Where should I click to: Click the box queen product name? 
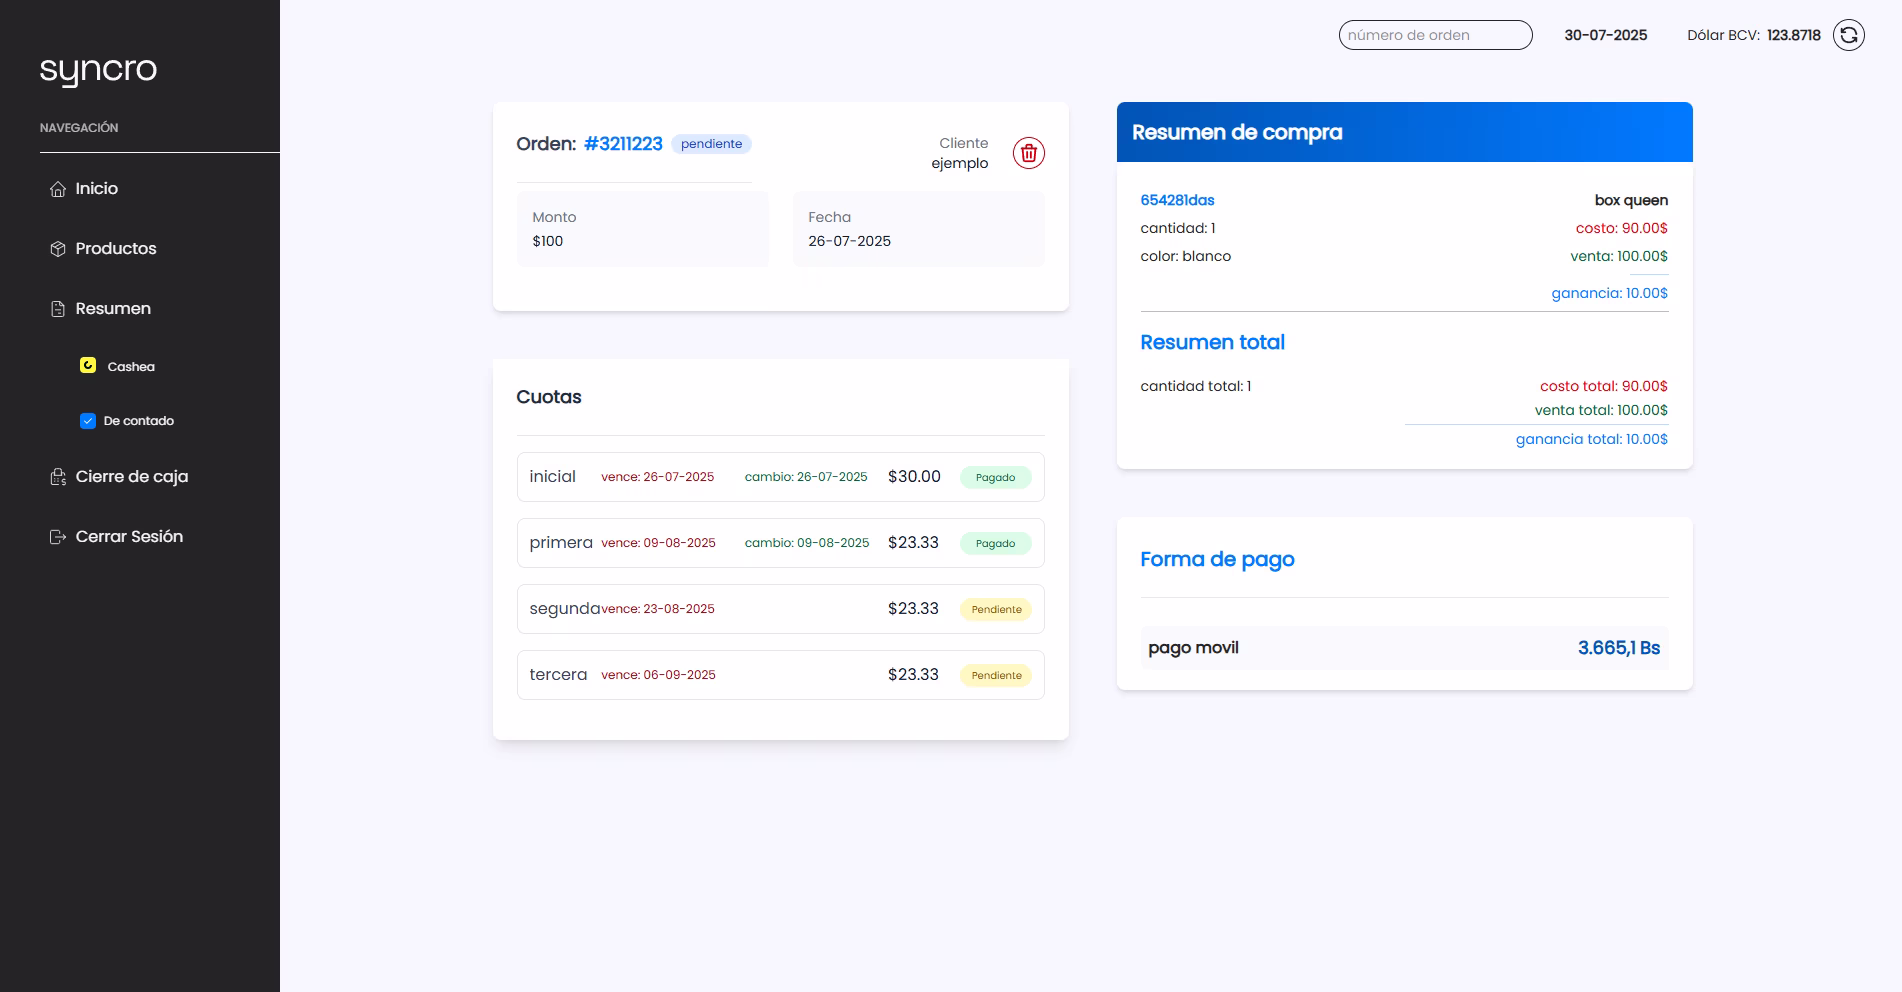pos(1631,200)
